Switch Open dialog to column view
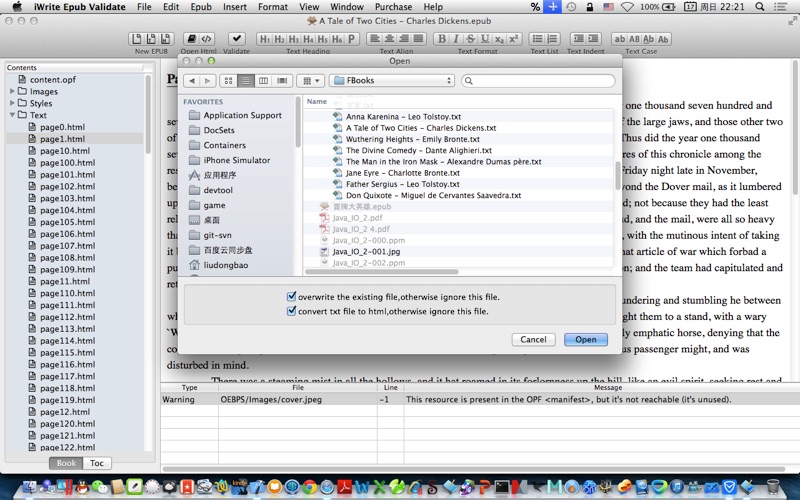This screenshot has height=500, width=800. [x=263, y=81]
